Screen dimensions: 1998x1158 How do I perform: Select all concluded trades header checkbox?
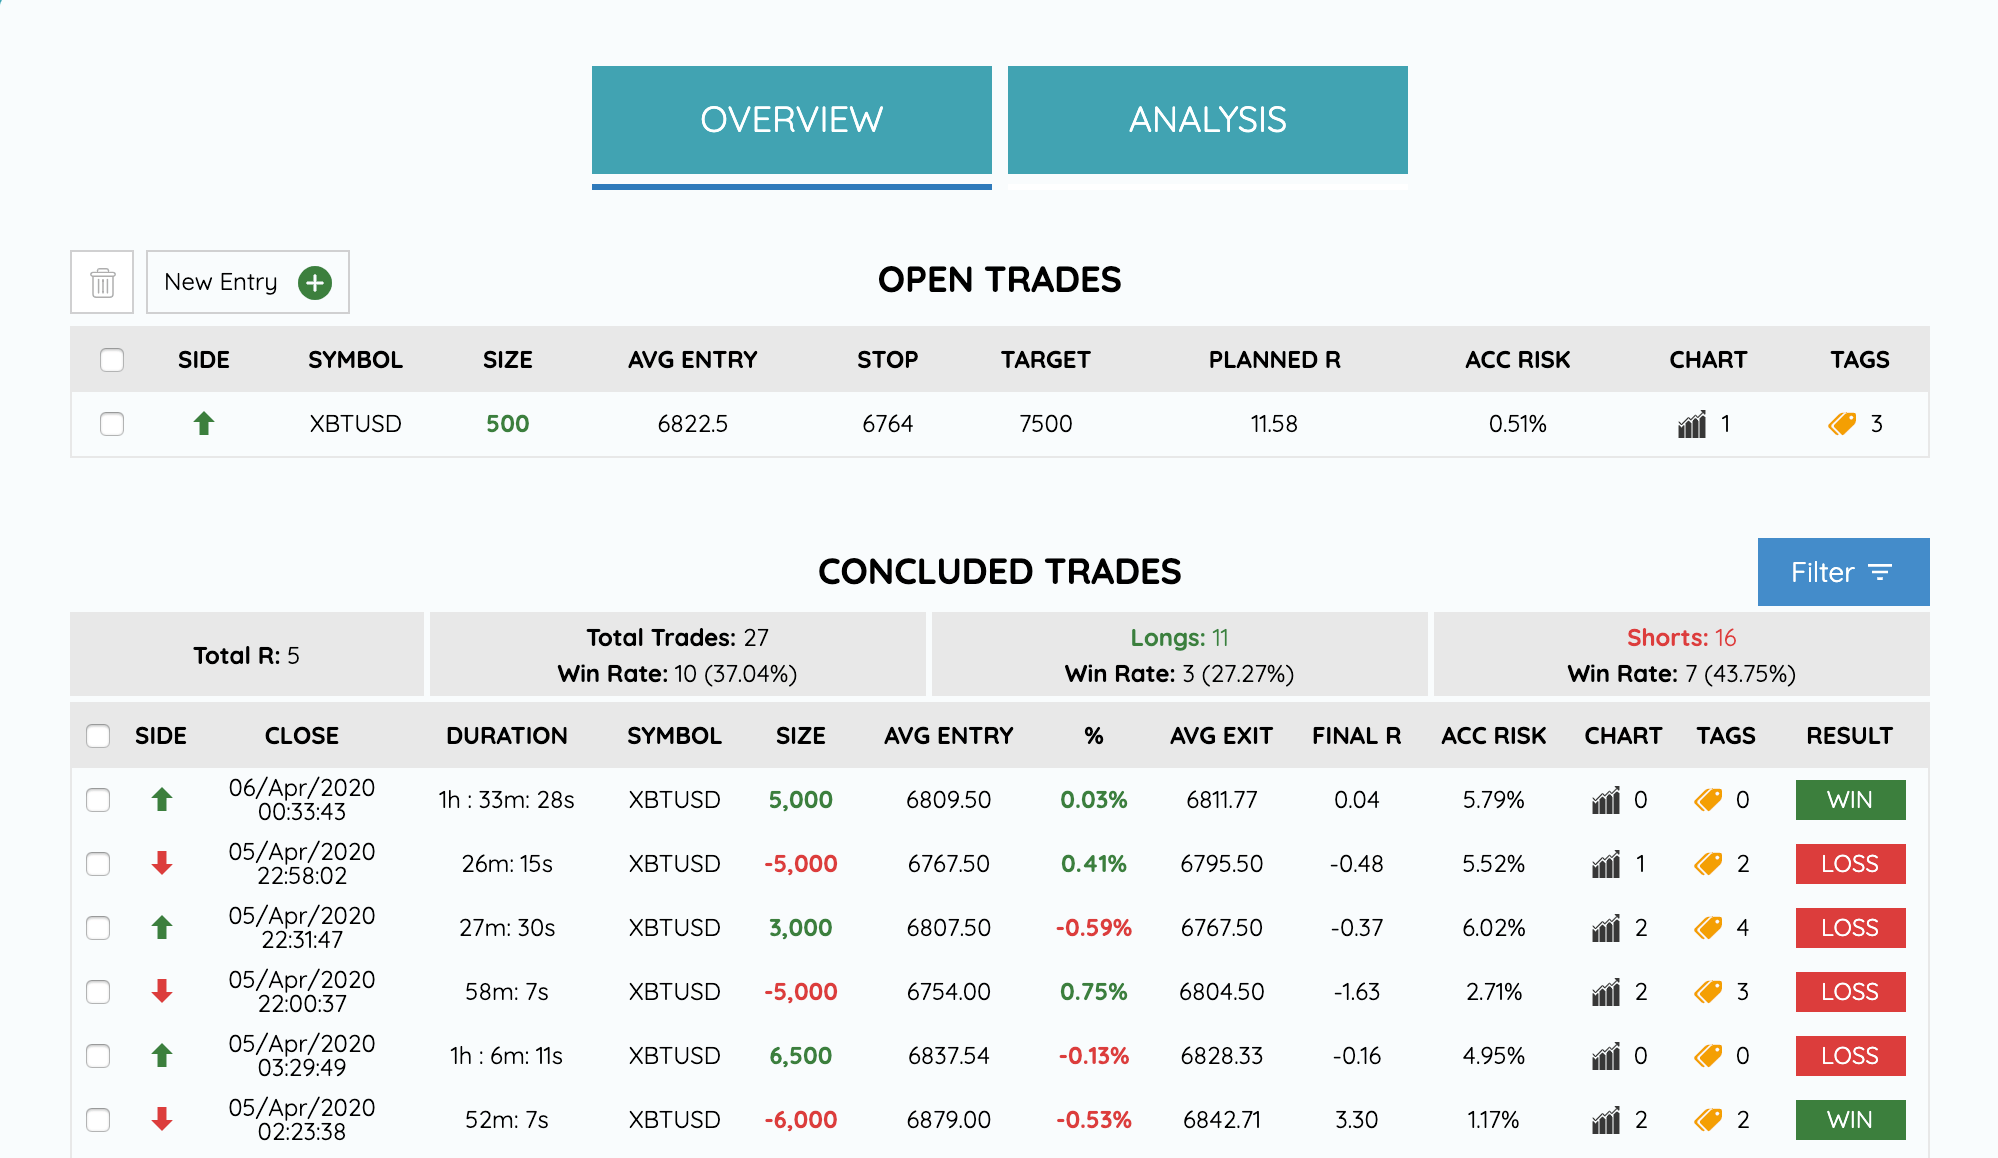click(x=98, y=736)
